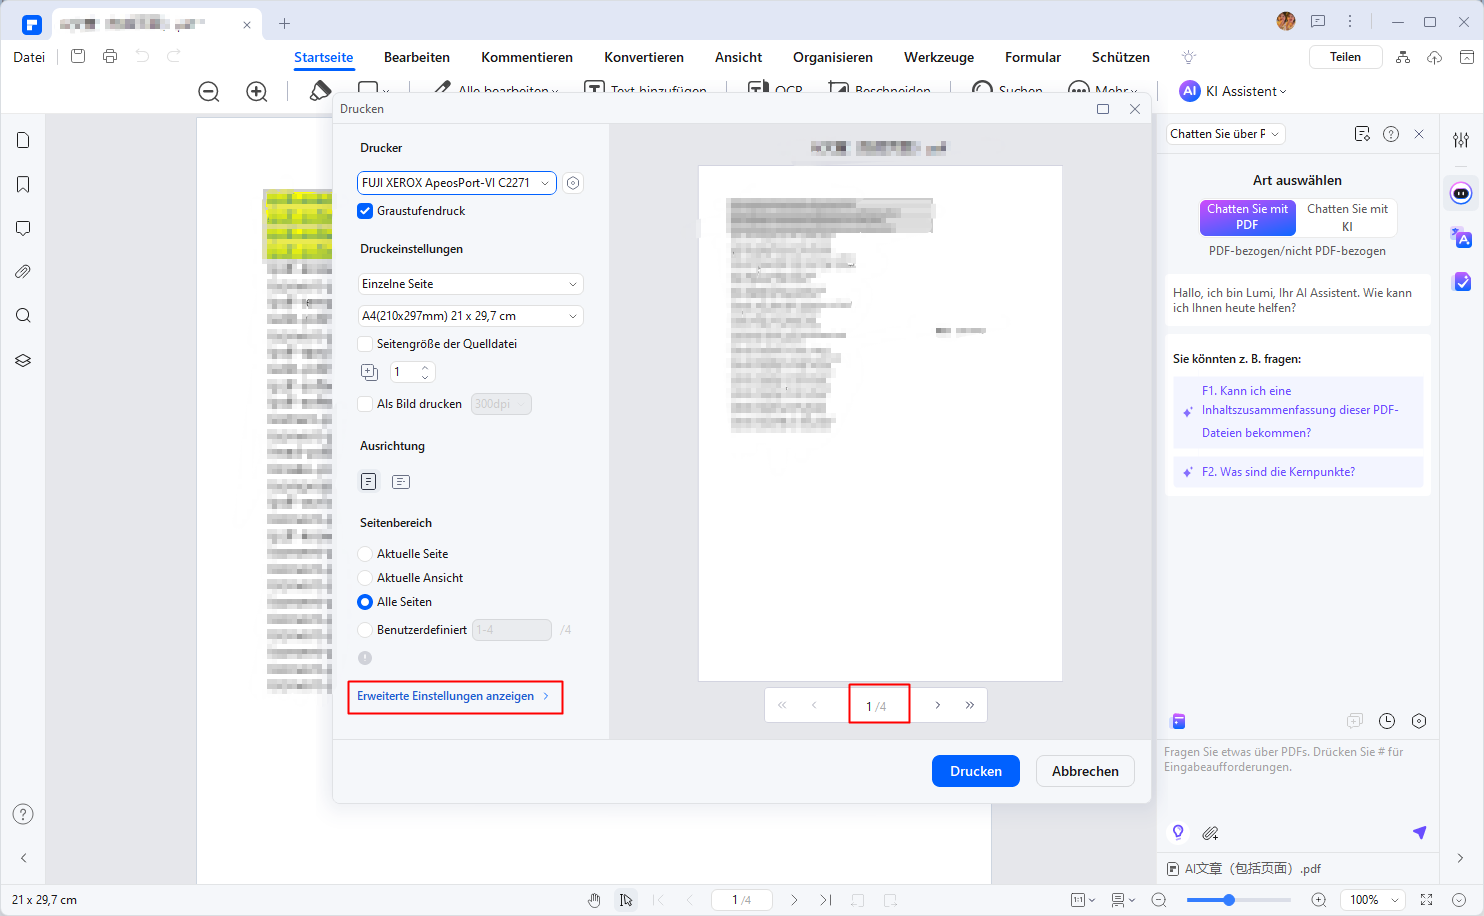
Task: Click the paperclip attach icon in AI chat
Action: pyautogui.click(x=1210, y=832)
